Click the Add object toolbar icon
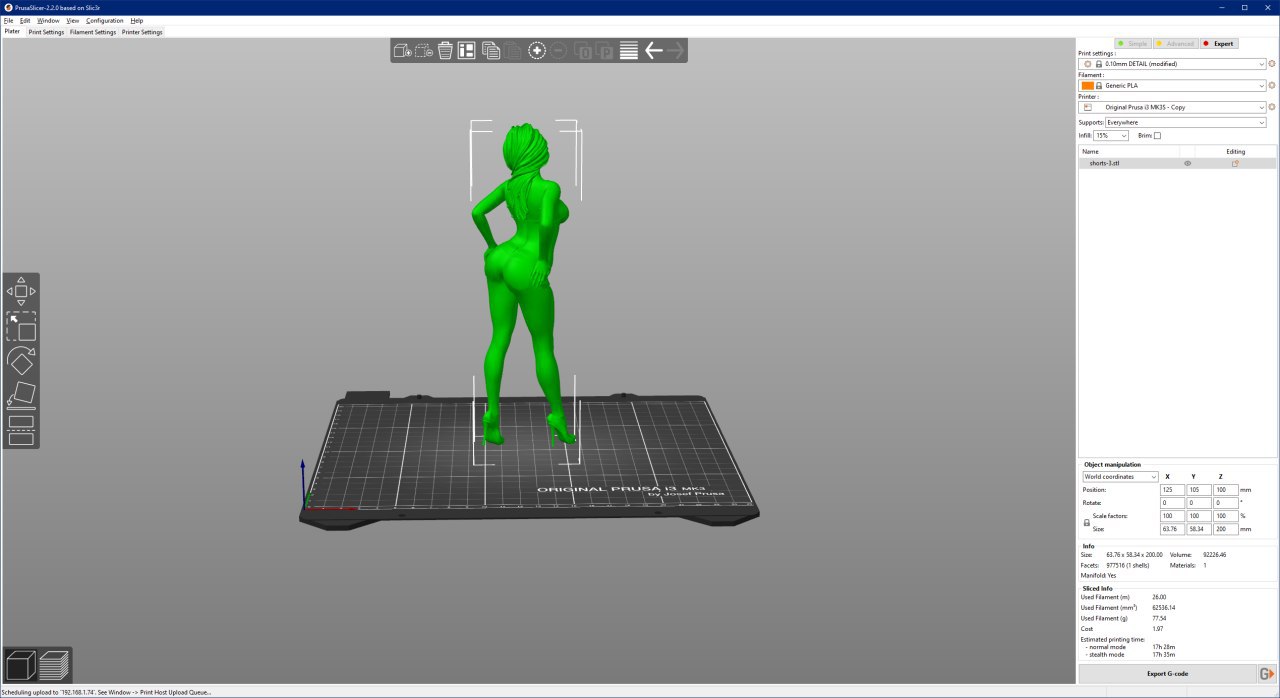Screen dimensions: 1280x698 click(x=402, y=50)
